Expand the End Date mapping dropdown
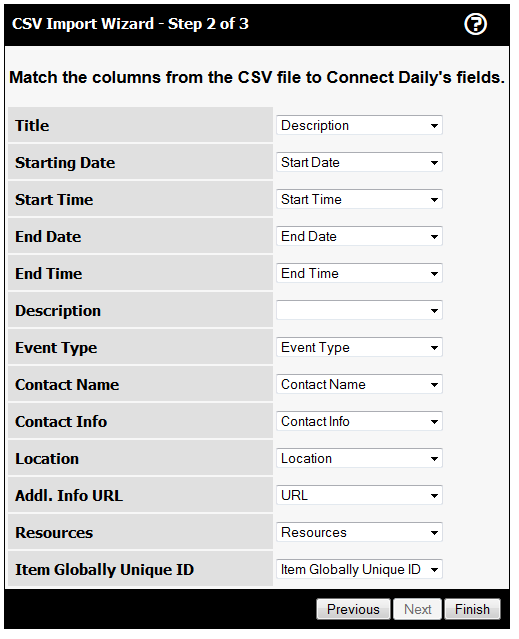 coord(359,236)
